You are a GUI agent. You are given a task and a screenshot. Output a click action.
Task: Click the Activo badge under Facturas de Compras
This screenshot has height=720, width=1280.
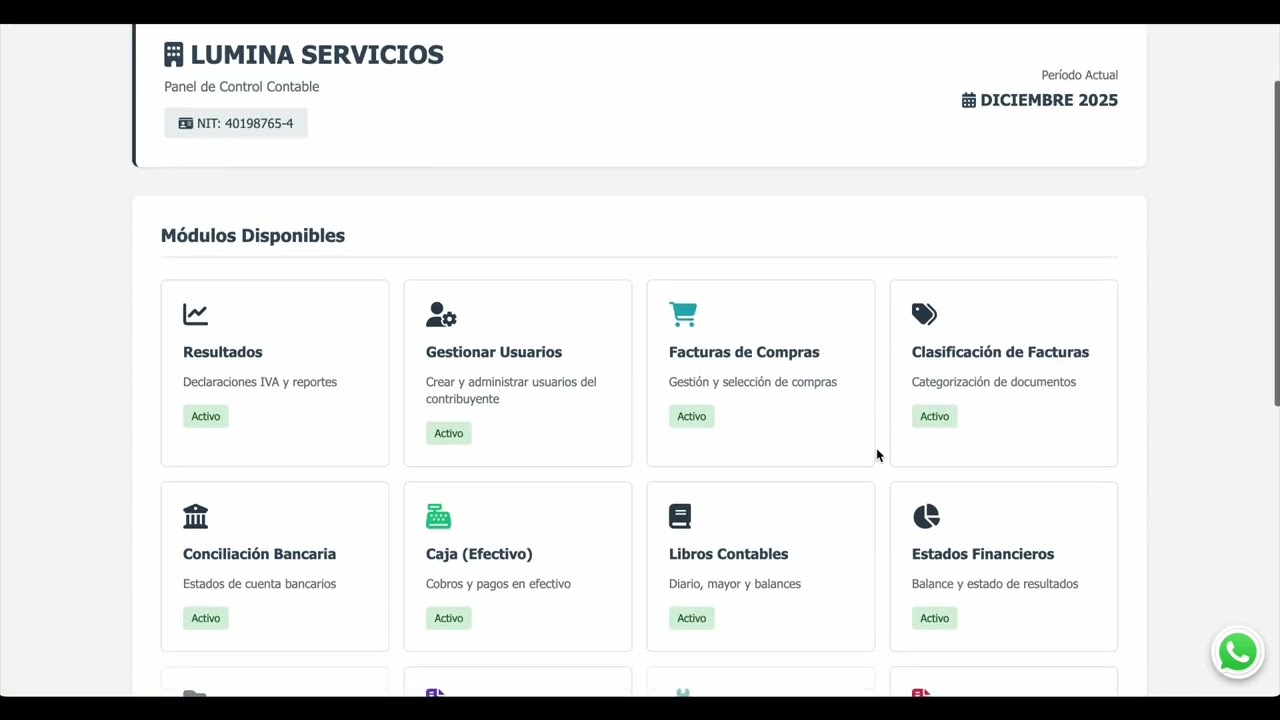tap(692, 416)
